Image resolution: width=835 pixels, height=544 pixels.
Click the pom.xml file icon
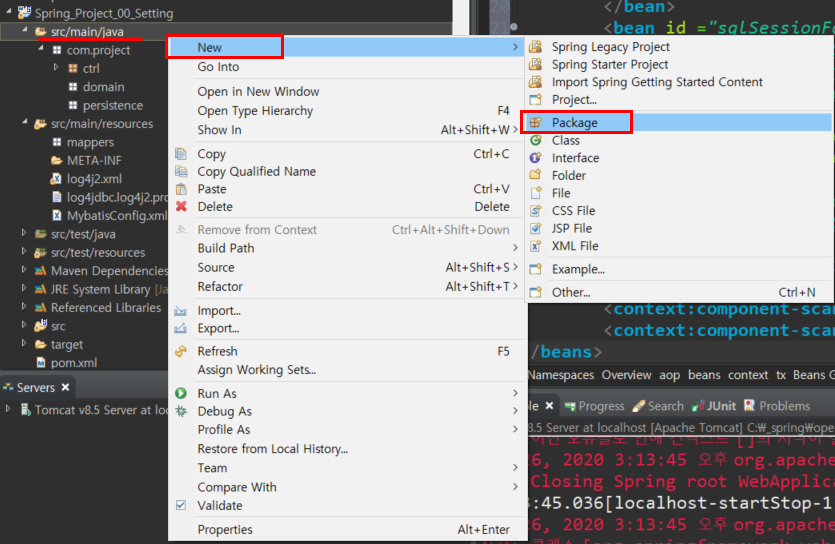click(x=40, y=362)
